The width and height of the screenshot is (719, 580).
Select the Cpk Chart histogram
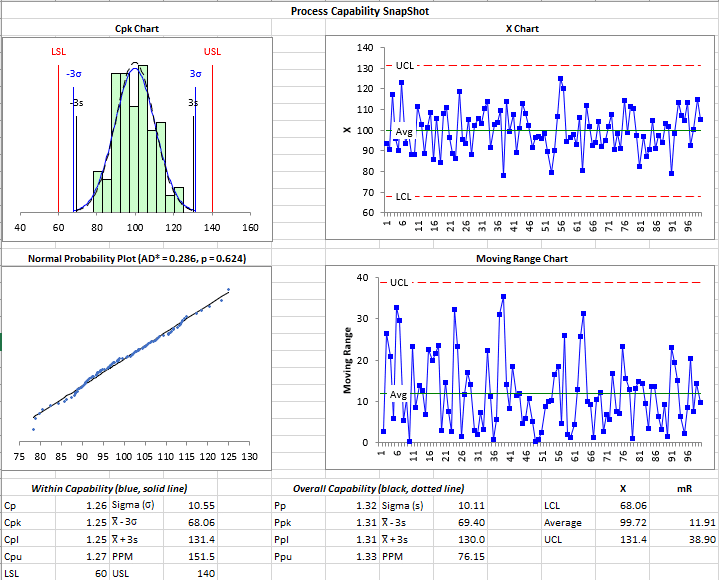[x=137, y=139]
